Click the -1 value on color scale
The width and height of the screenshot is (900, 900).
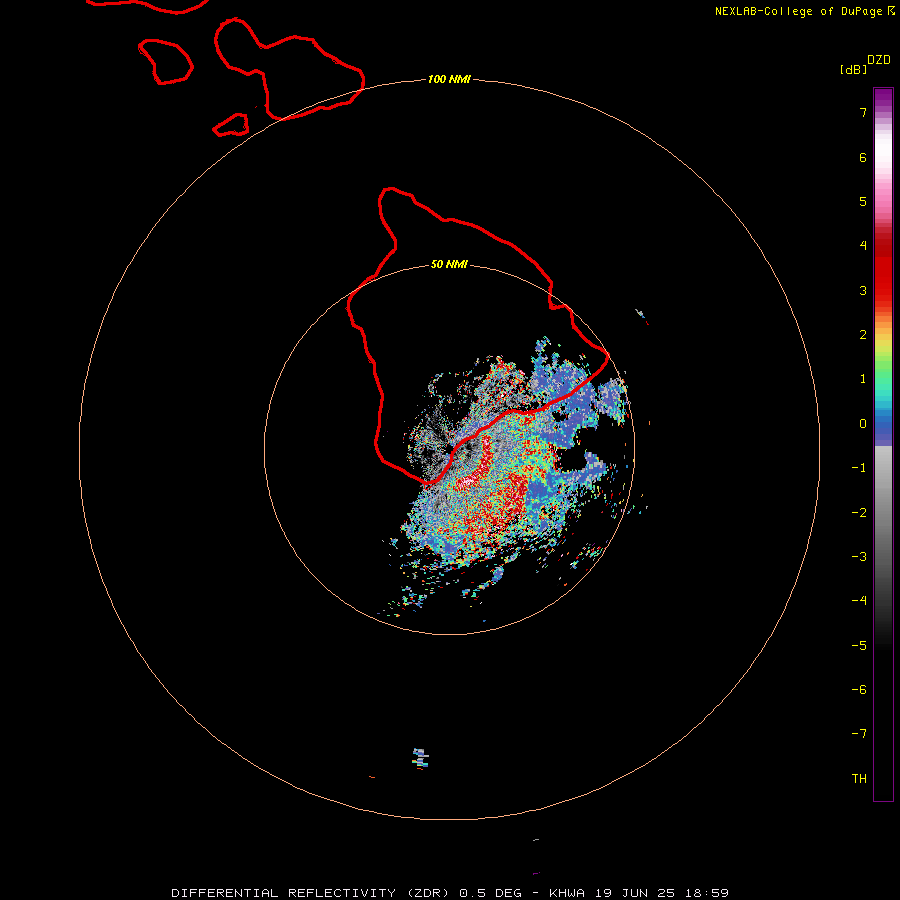tap(859, 468)
